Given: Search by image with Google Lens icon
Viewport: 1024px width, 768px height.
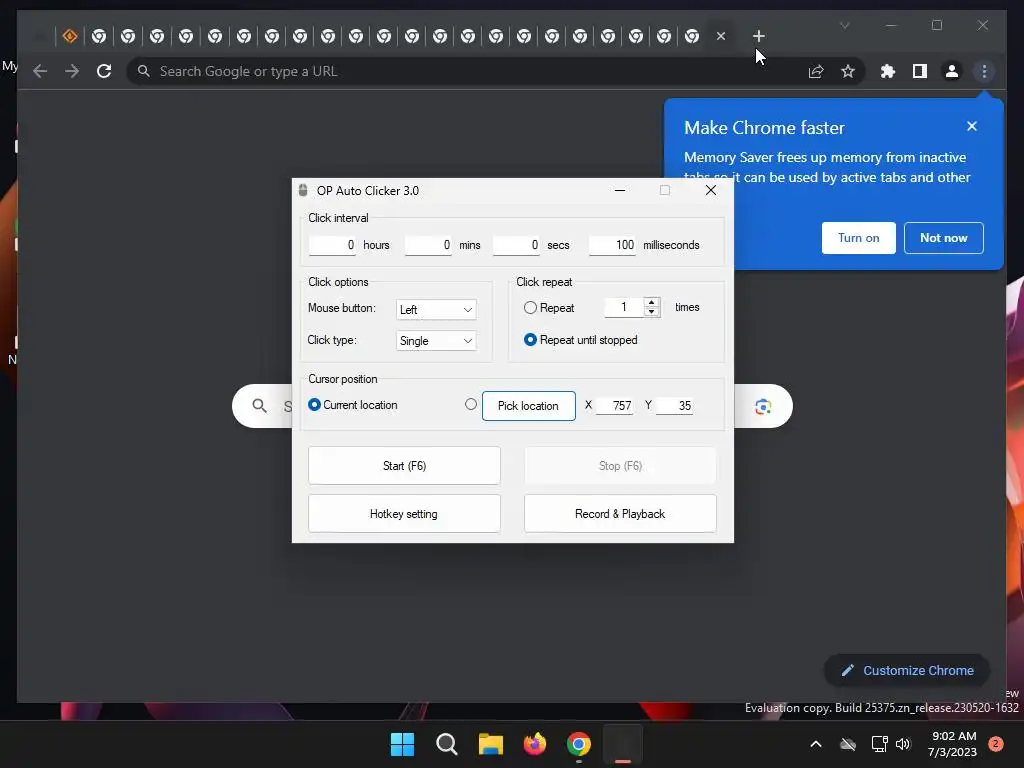Looking at the screenshot, I should [x=763, y=407].
